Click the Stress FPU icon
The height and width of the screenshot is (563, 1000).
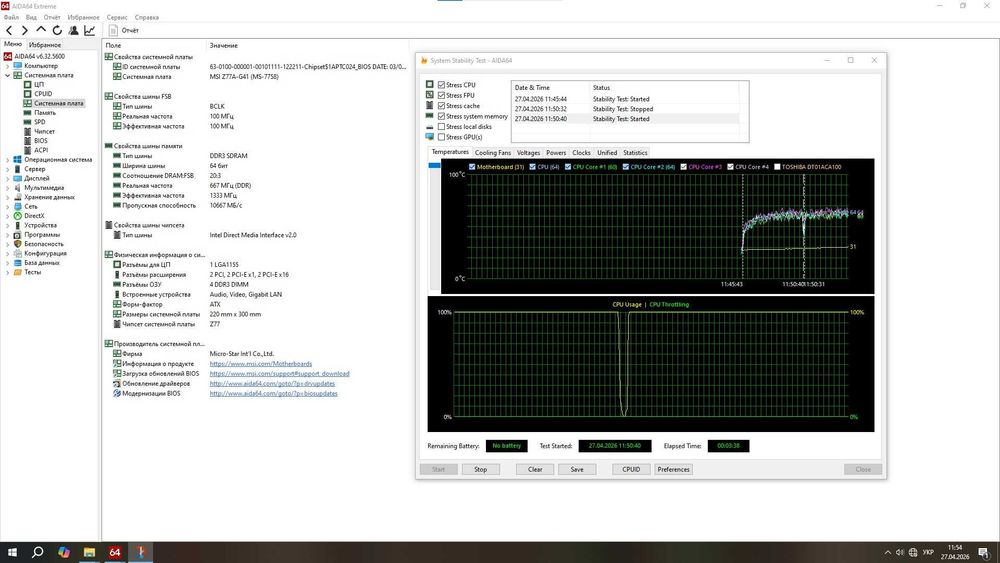(429, 95)
